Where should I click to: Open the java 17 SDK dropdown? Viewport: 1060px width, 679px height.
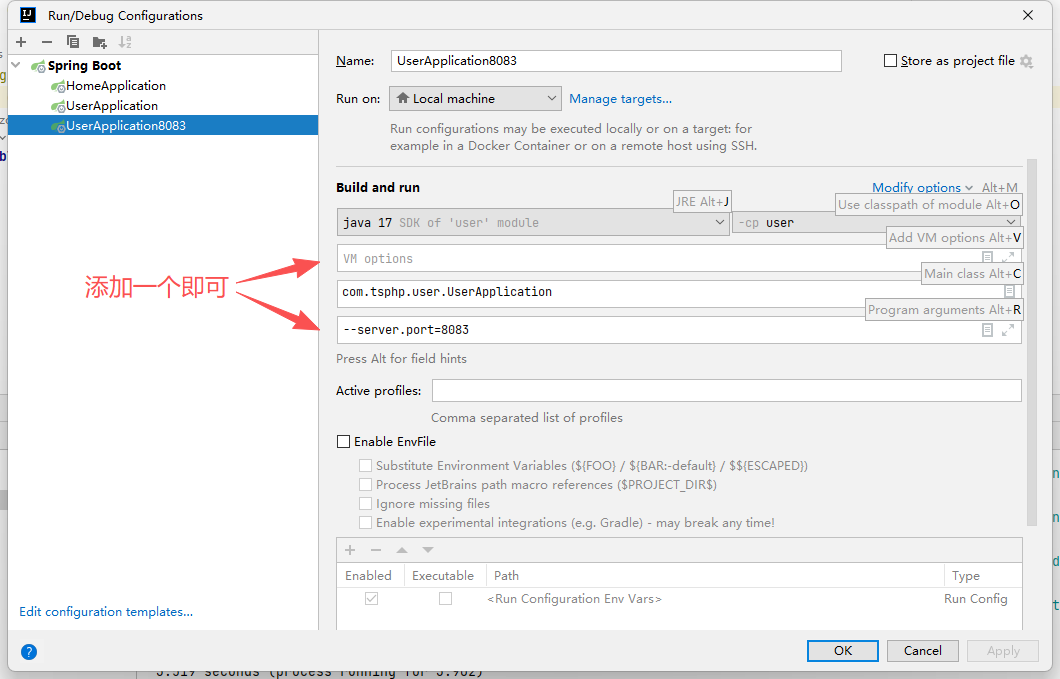pos(533,222)
